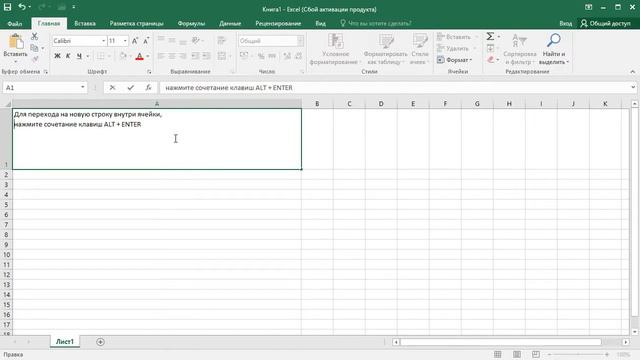Click the select-all corner triangle of the grid

7,104
